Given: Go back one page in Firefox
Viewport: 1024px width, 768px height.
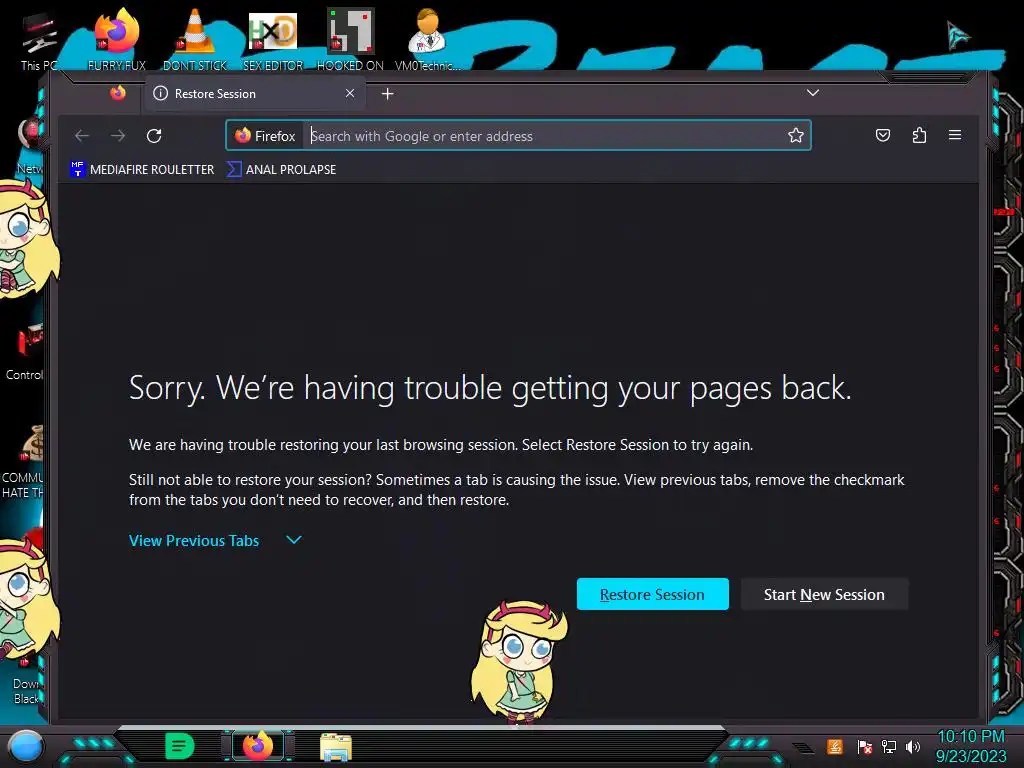Looking at the screenshot, I should pyautogui.click(x=82, y=136).
